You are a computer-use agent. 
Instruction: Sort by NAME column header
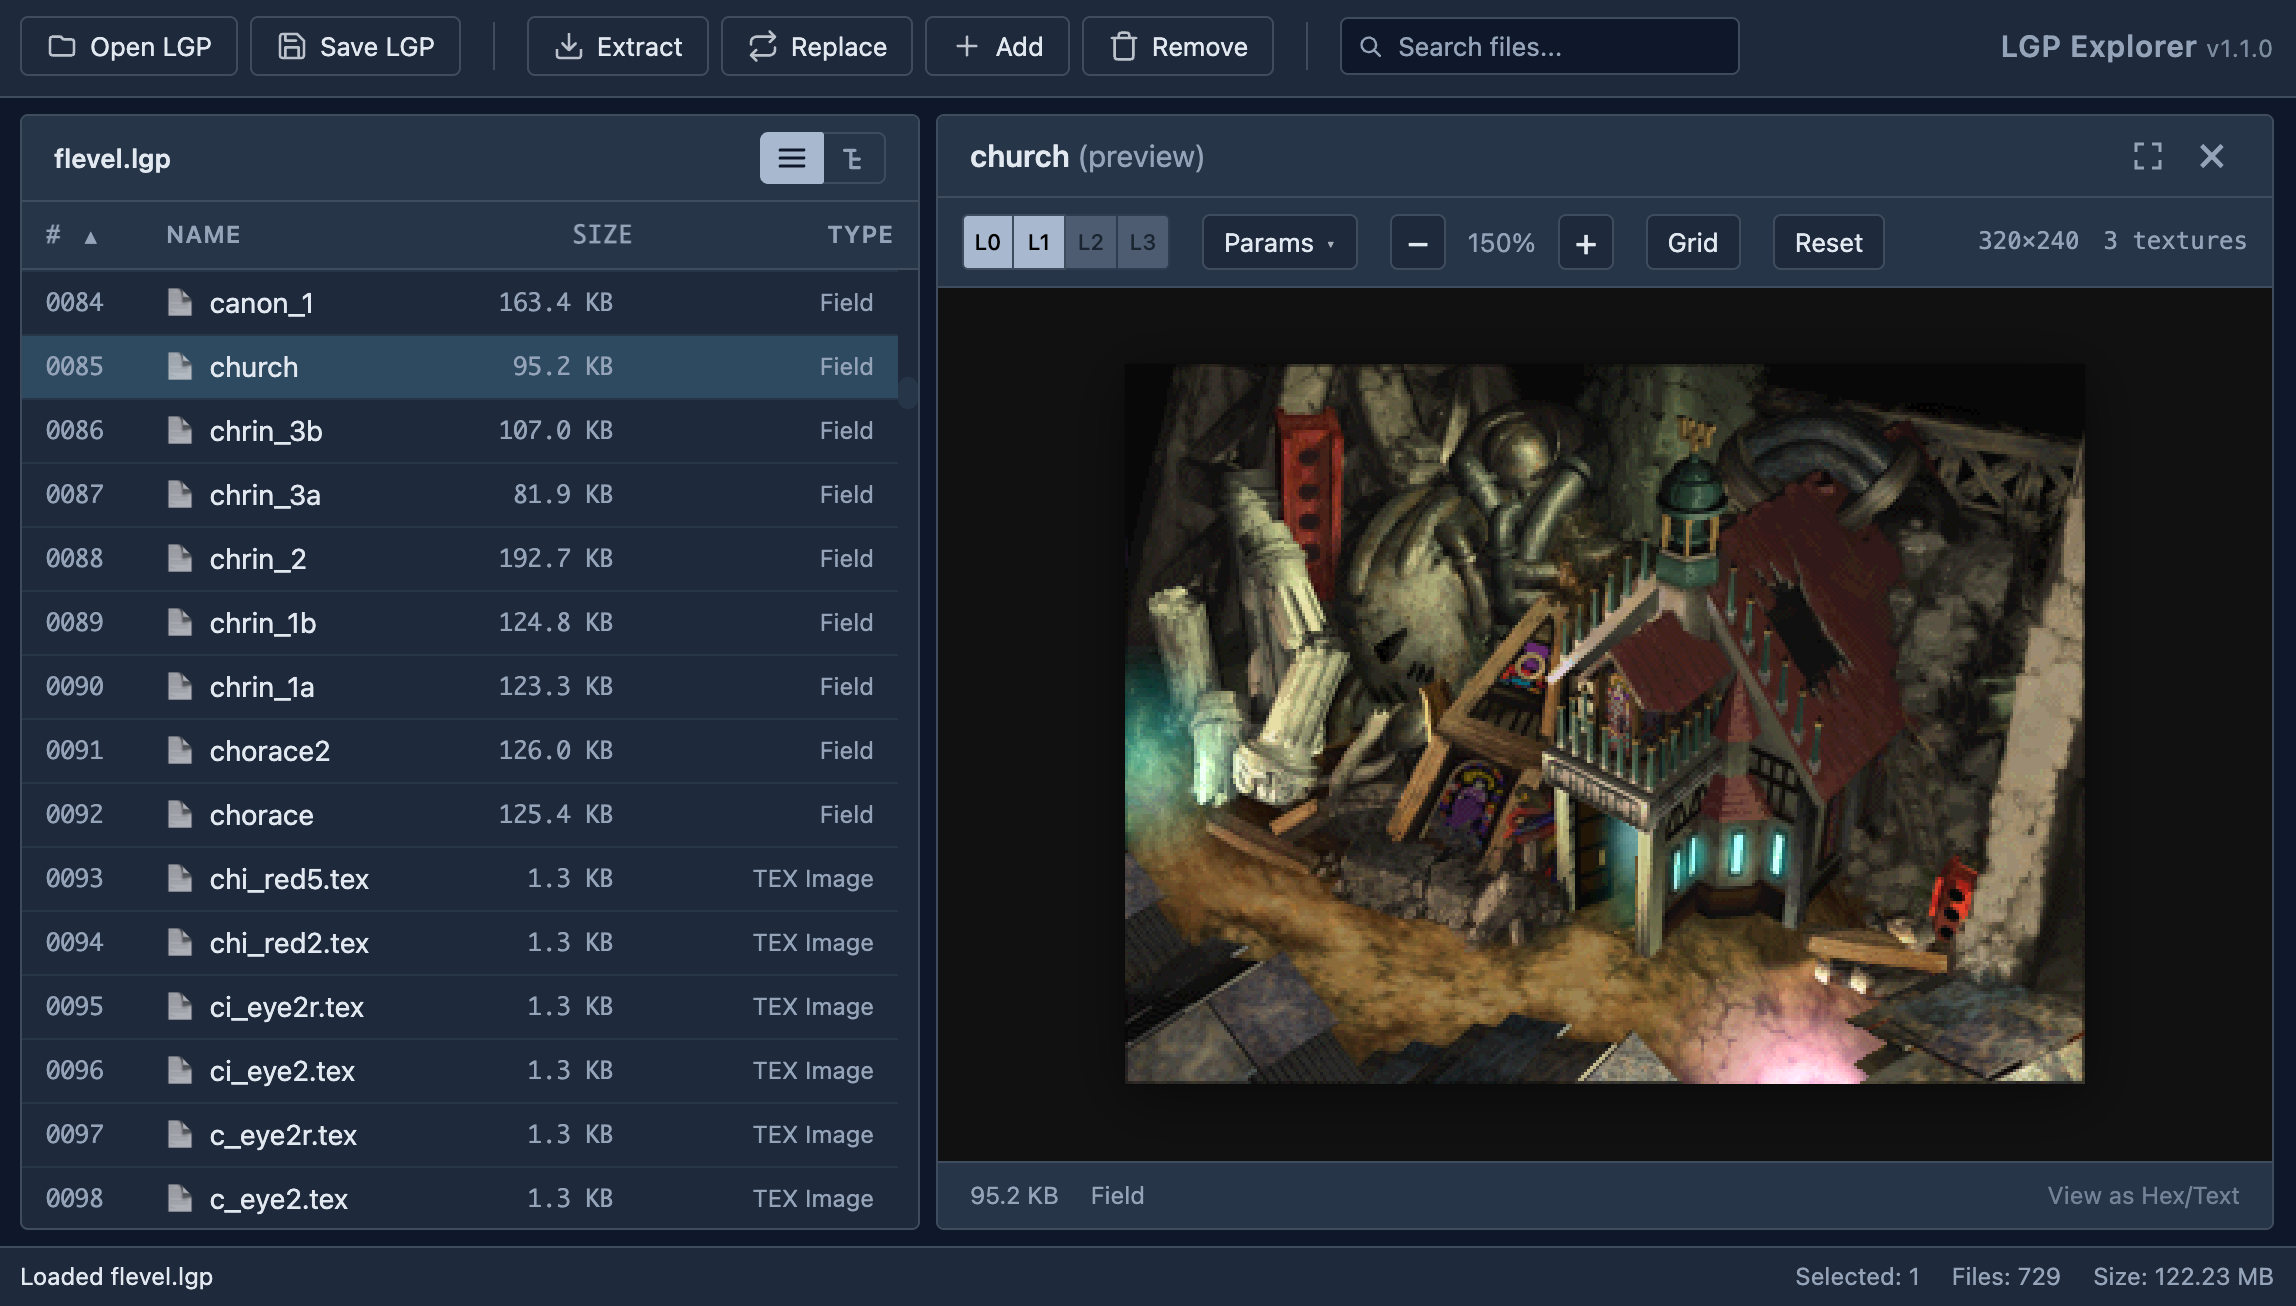[x=203, y=235]
